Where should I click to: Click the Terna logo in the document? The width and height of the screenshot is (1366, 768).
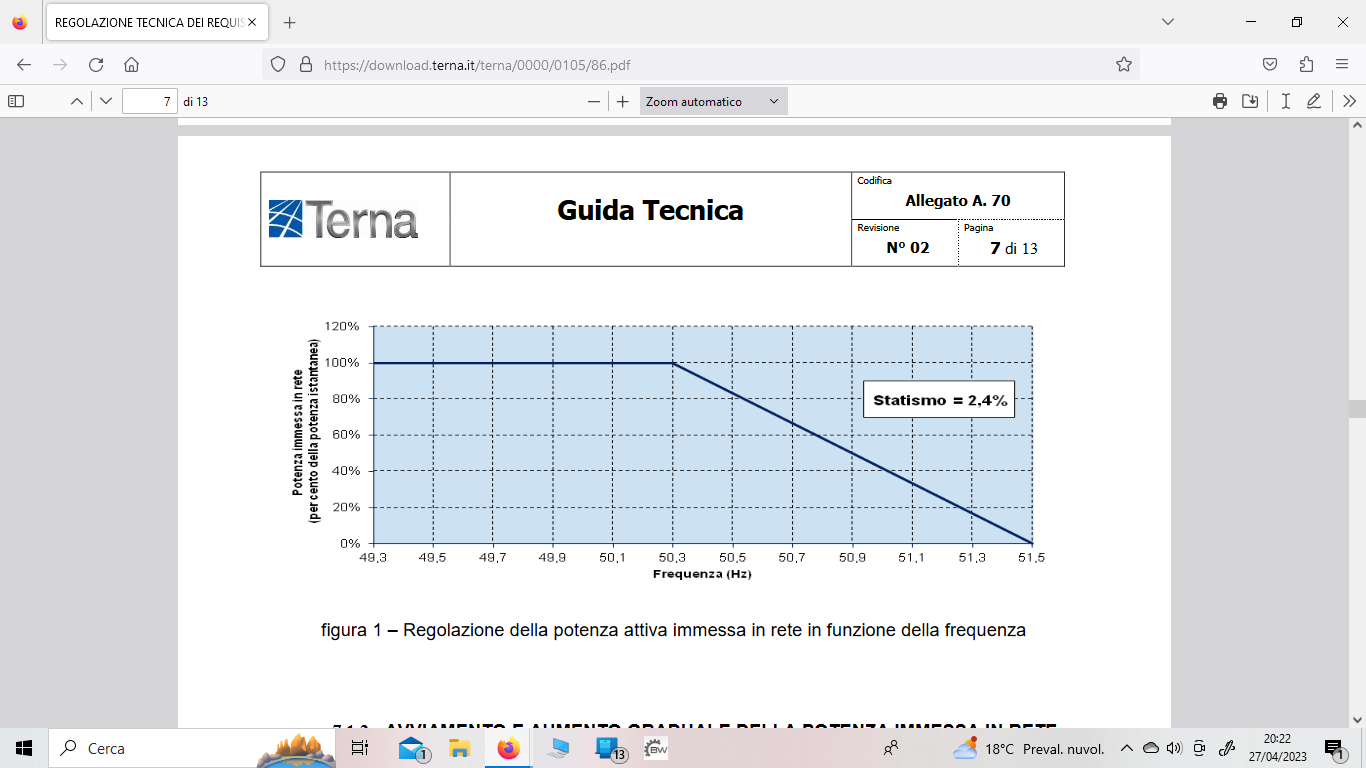(x=343, y=219)
